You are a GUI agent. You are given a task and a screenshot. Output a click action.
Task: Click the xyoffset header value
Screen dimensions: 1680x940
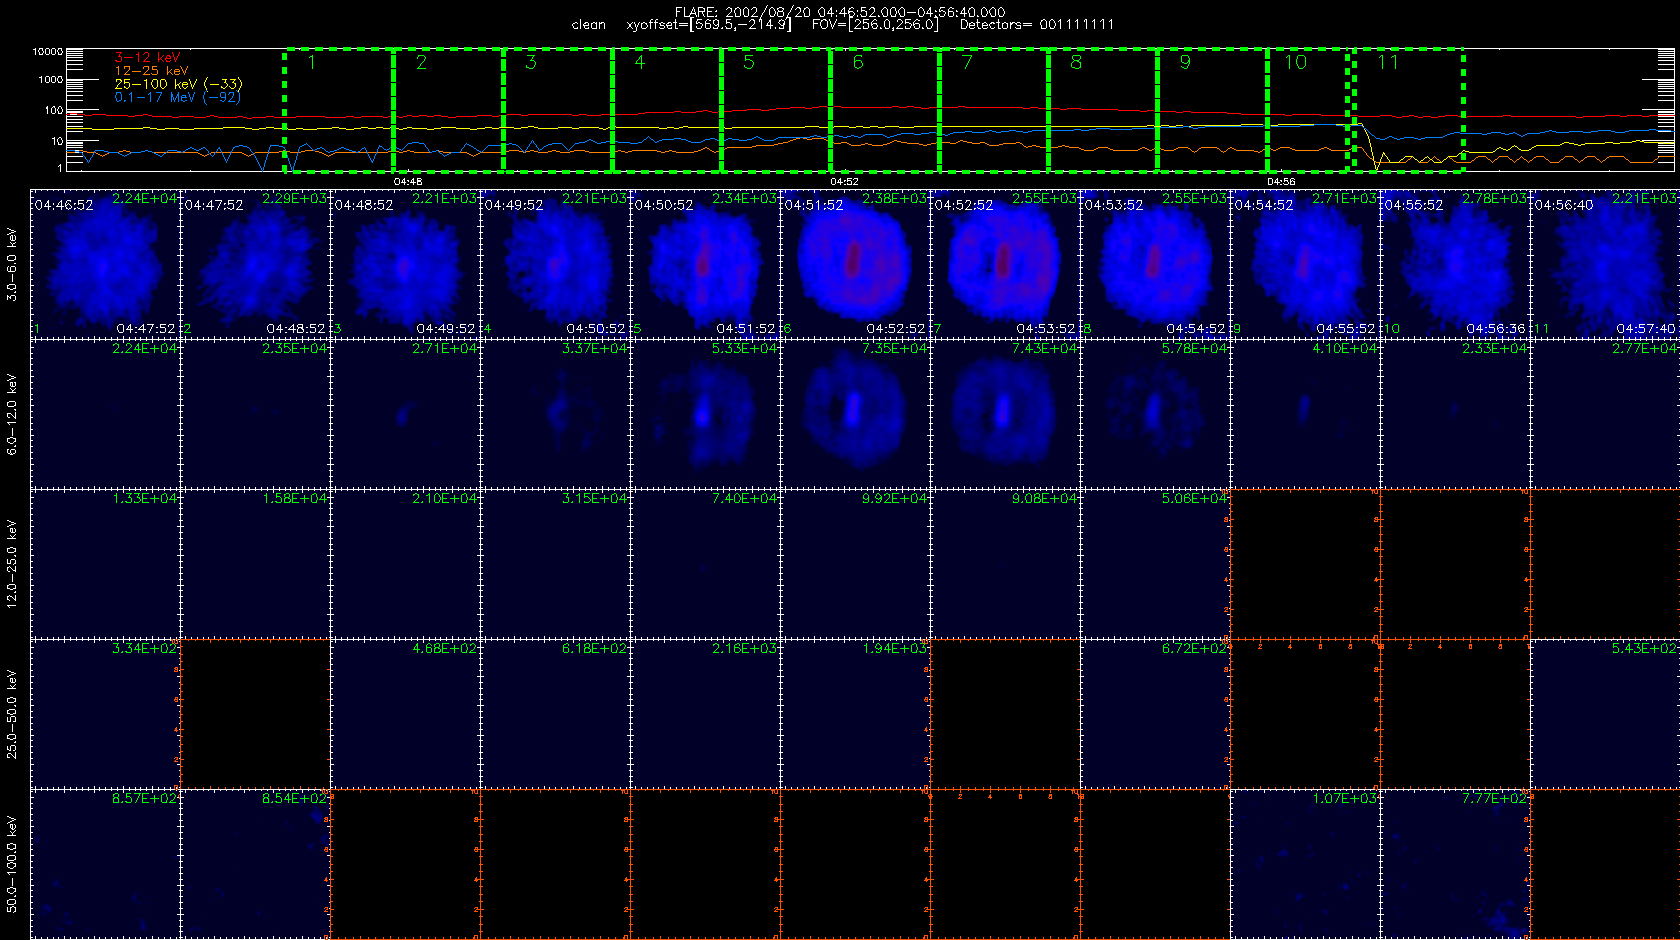[x=708, y=25]
